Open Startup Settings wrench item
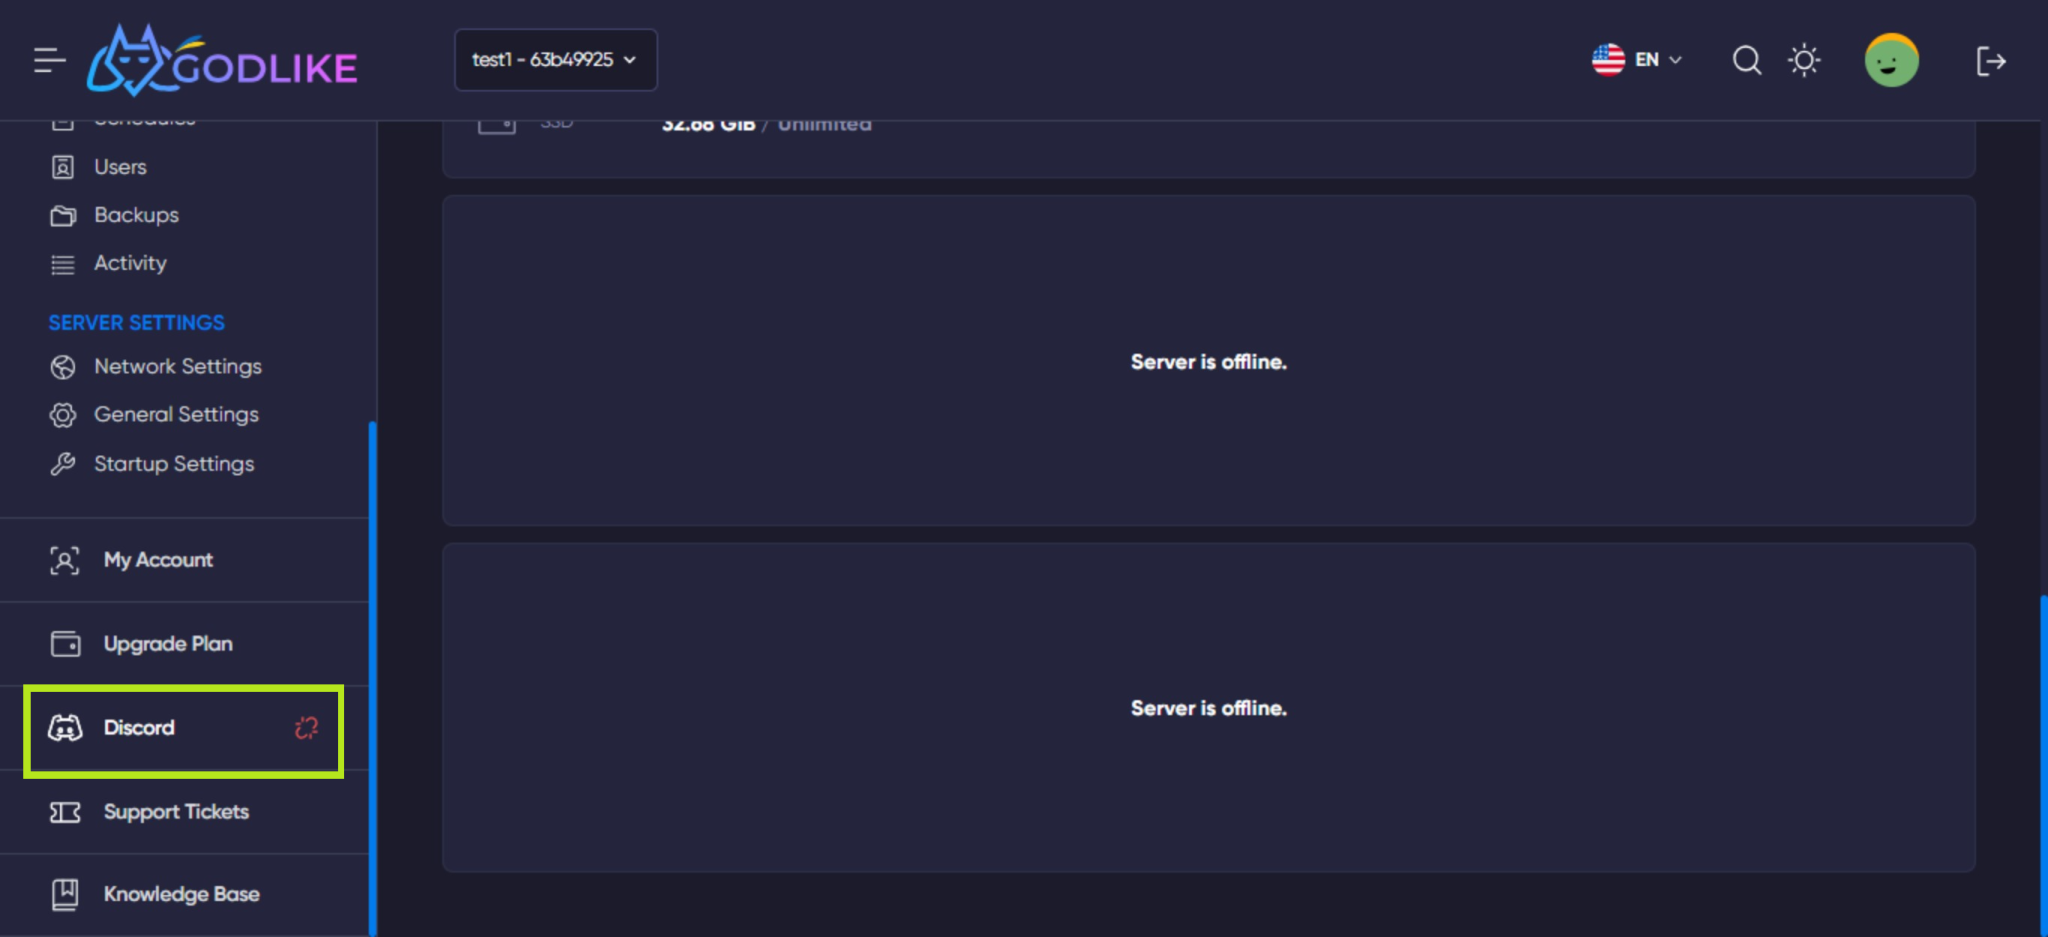The width and height of the screenshot is (2048, 937). point(174,464)
